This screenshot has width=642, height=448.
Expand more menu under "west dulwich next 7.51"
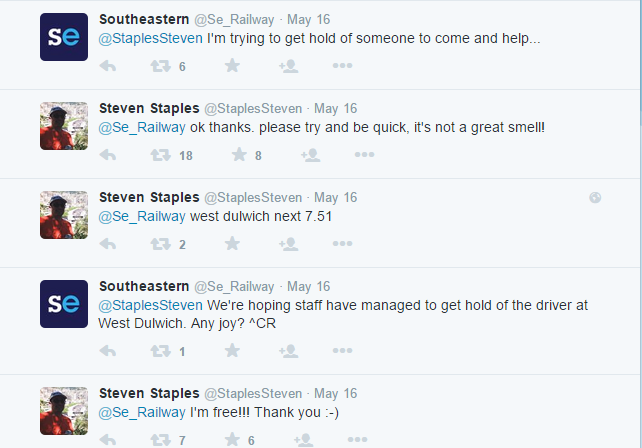(342, 244)
